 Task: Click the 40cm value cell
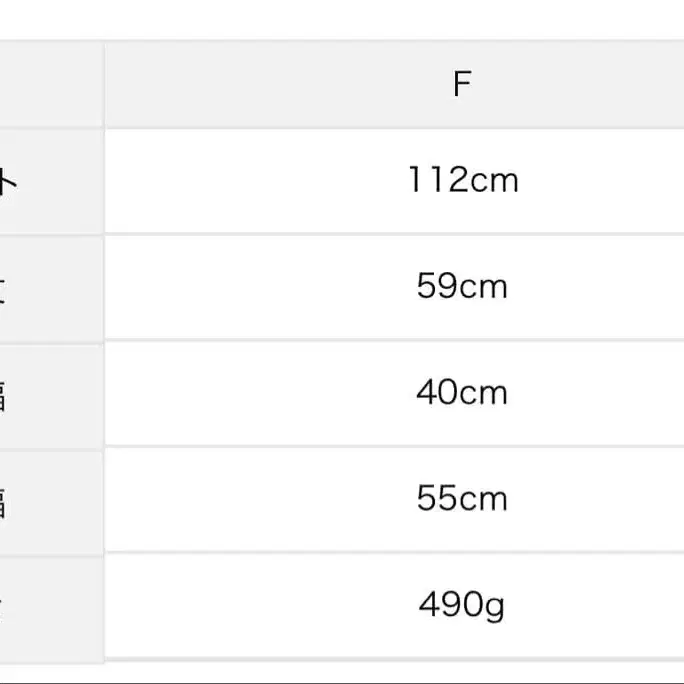click(x=462, y=393)
